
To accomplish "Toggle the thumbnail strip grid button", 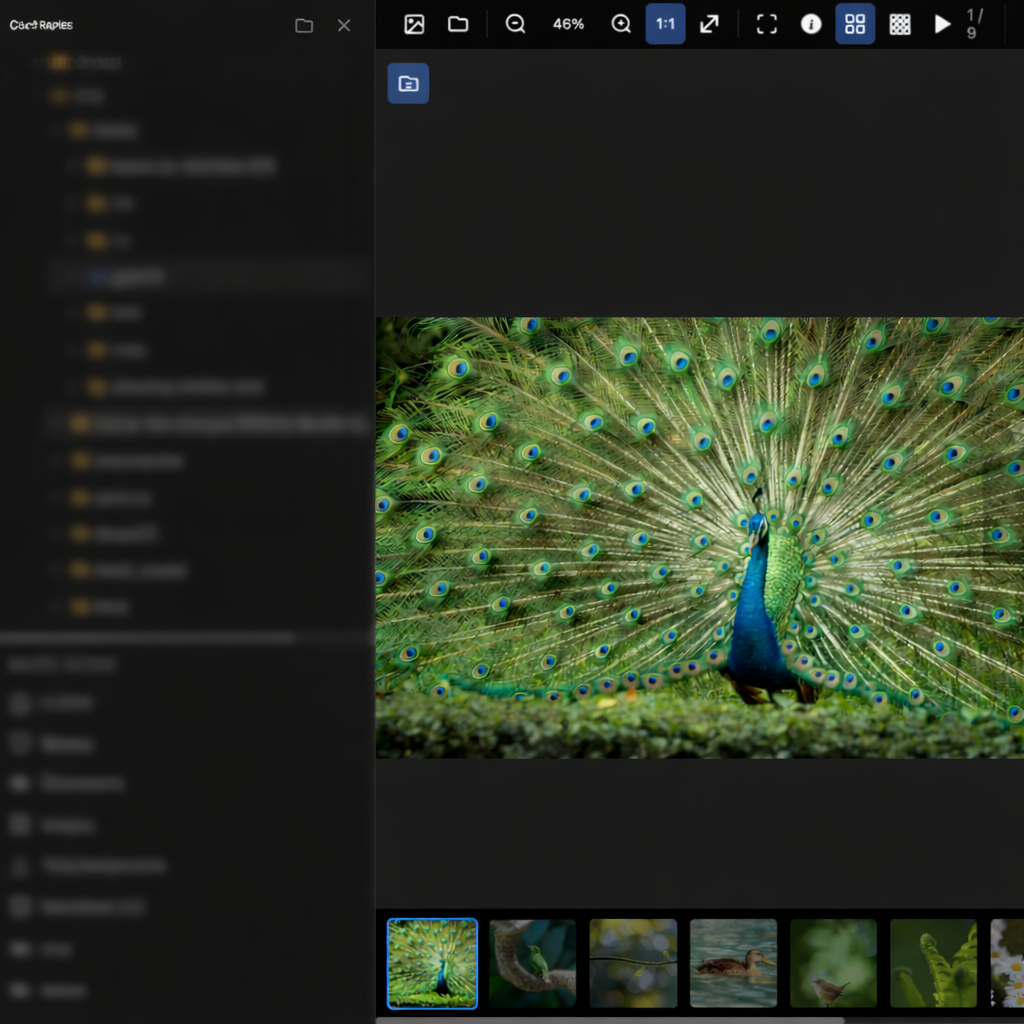I will (x=855, y=24).
